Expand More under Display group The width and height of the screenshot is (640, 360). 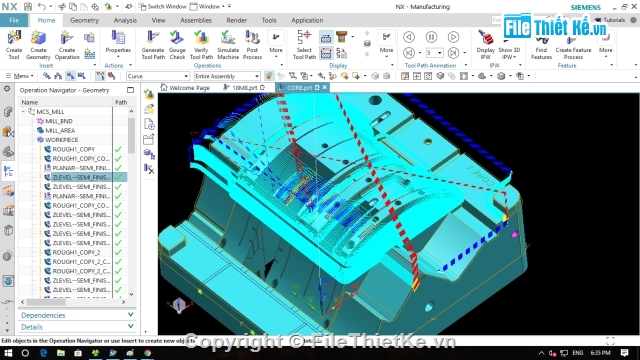tap(386, 45)
